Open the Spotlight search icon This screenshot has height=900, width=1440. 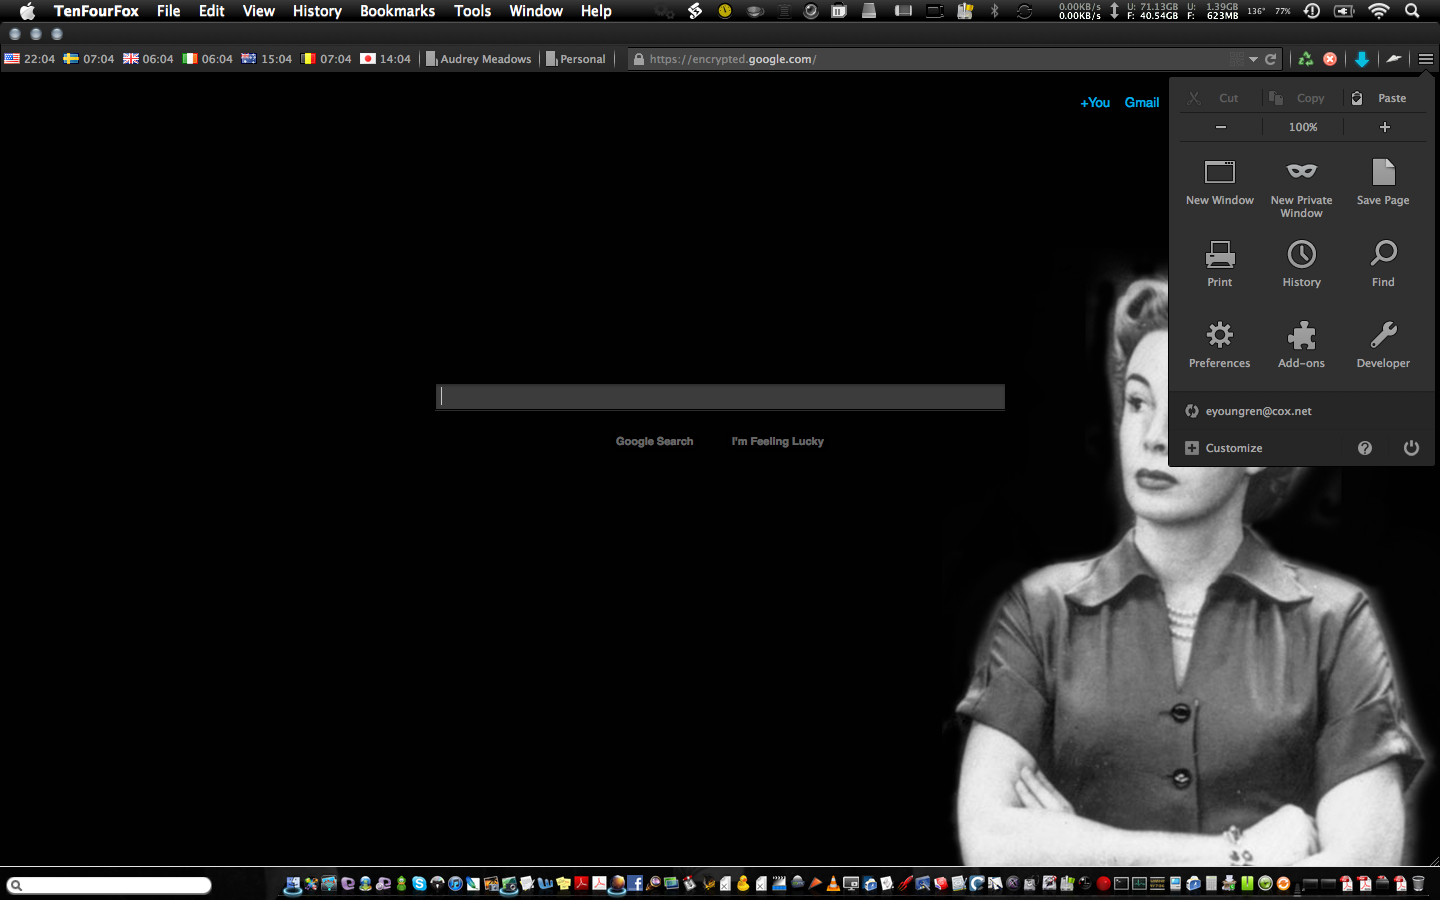[x=1412, y=11]
